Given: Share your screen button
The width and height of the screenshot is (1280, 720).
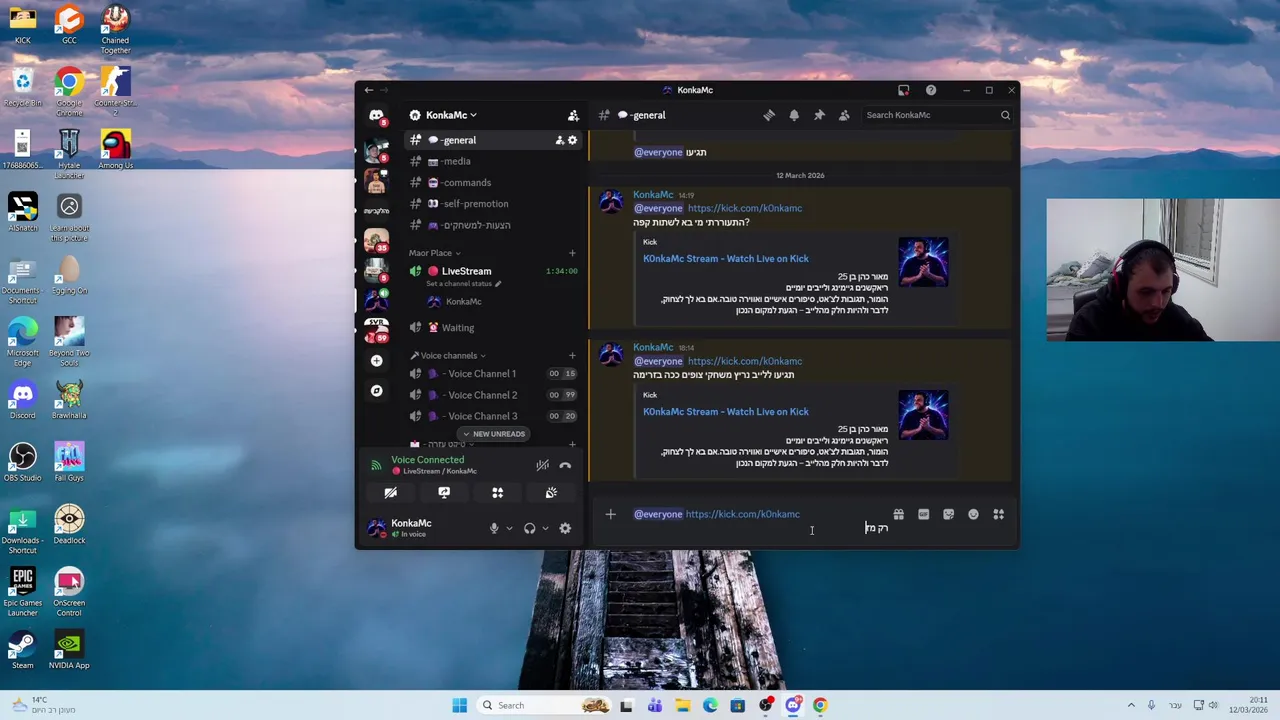Looking at the screenshot, I should (x=444, y=493).
